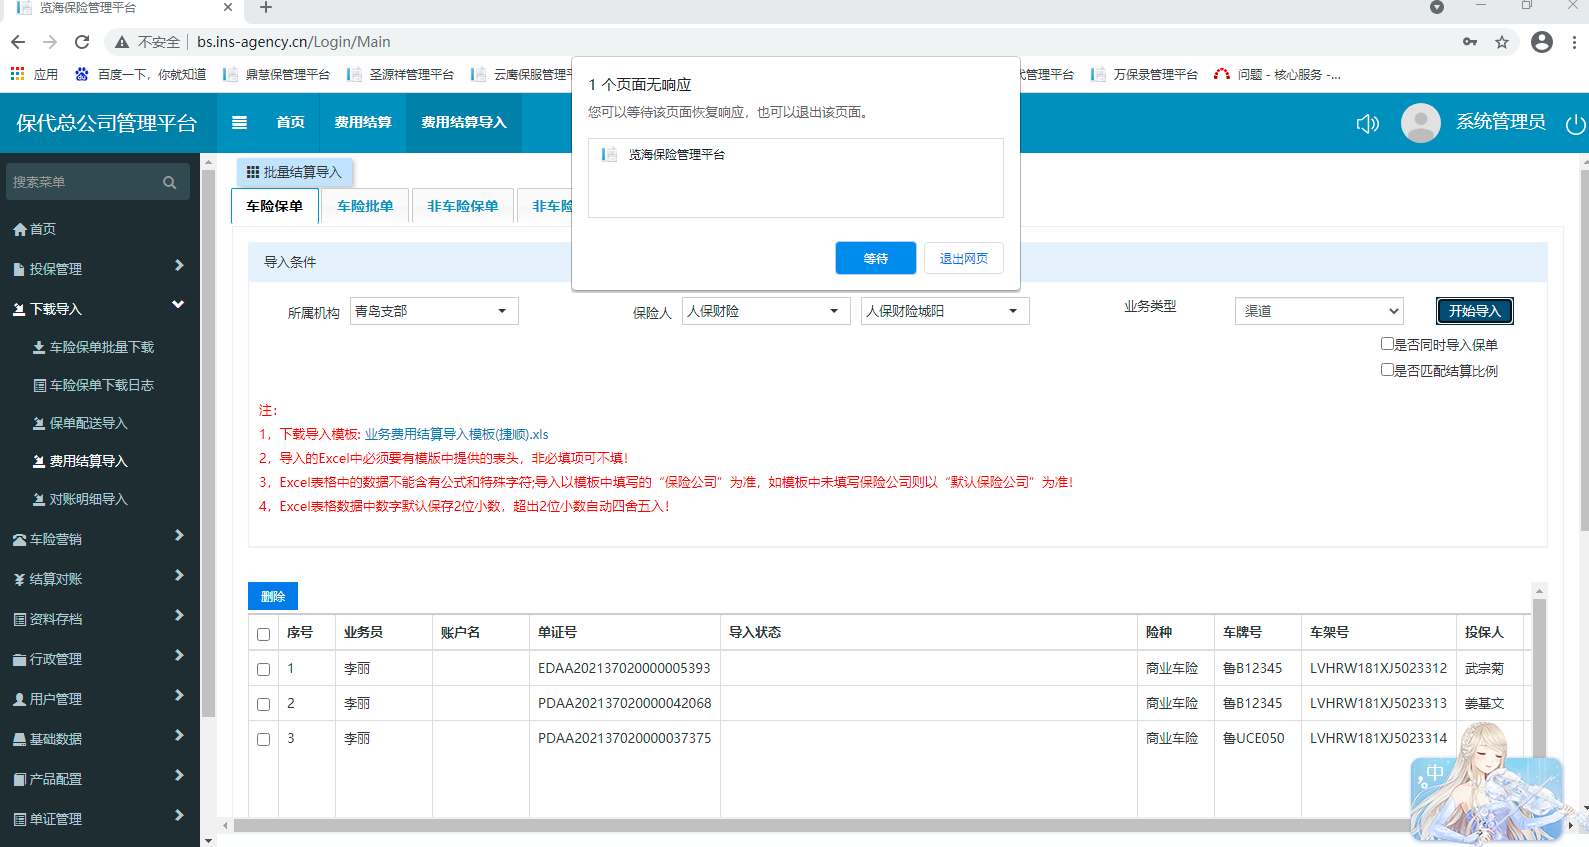Click the speaker notification icon
The image size is (1589, 847).
pyautogui.click(x=1367, y=123)
